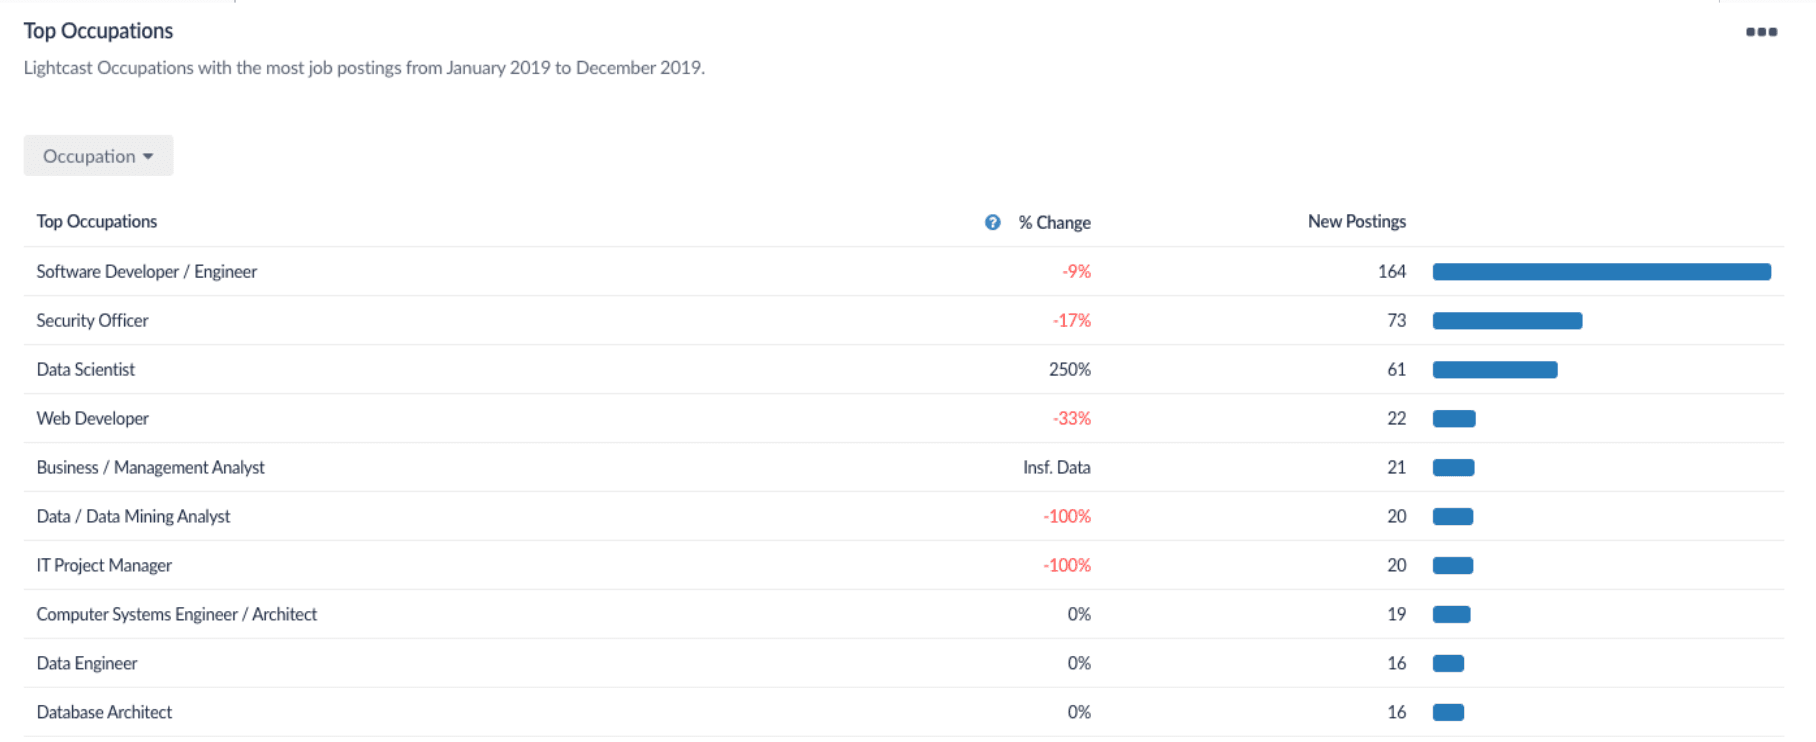Open the three-dot options menu
1816x742 pixels.
1761,32
